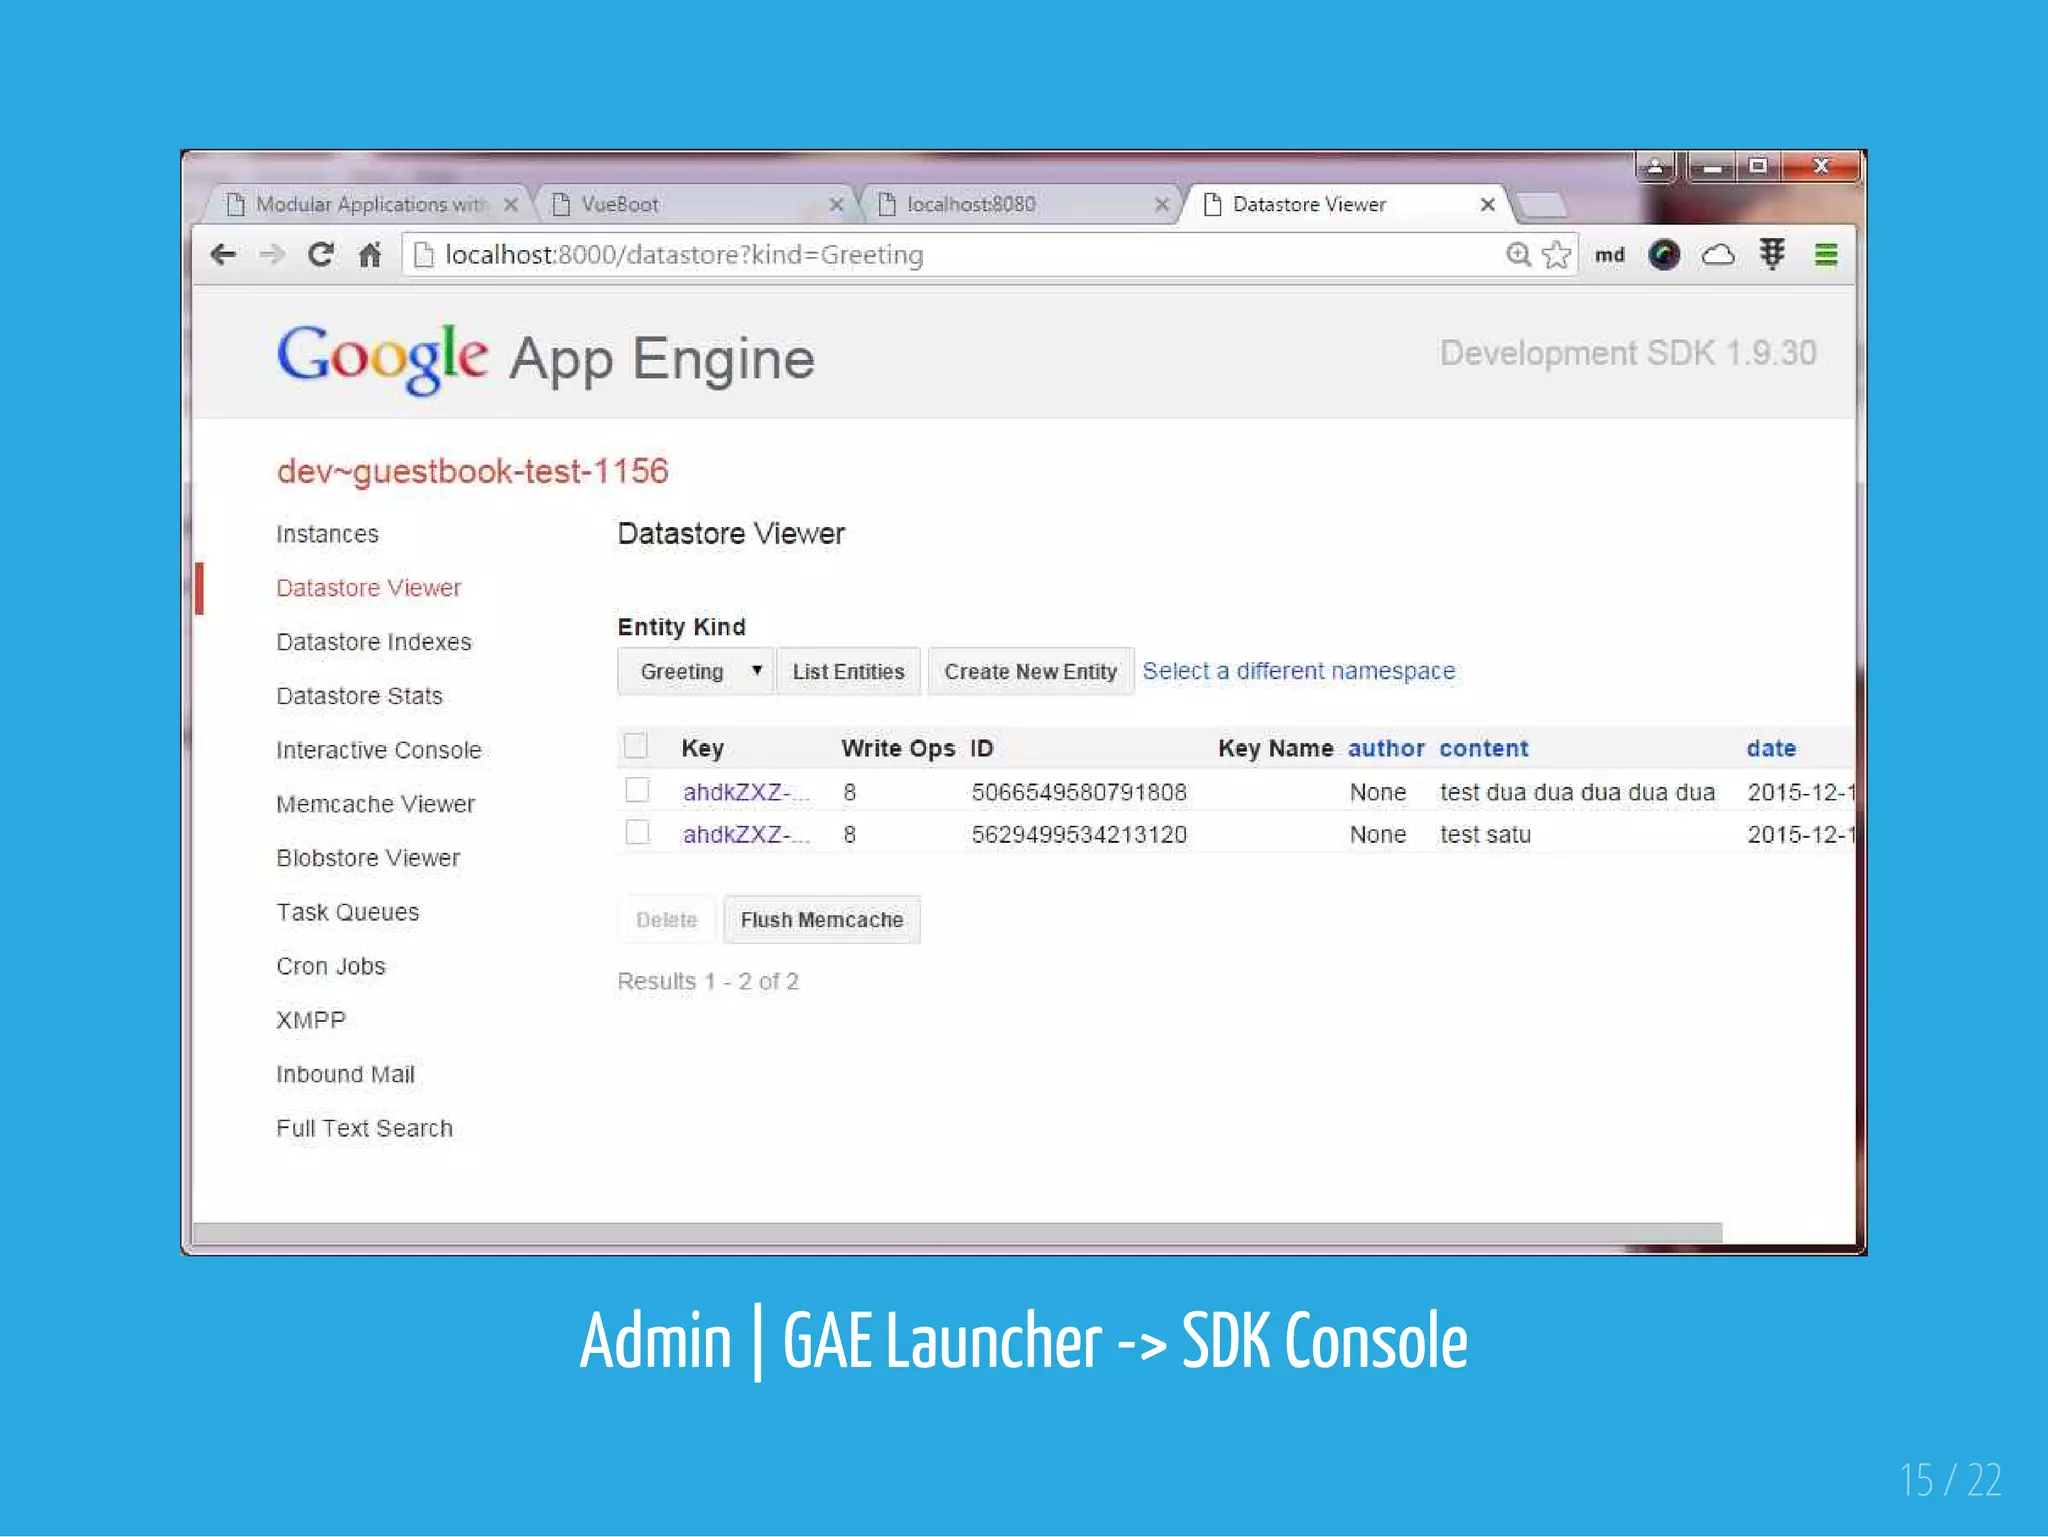The image size is (2048, 1537).
Task: Click the zoom magnifier icon in address bar
Action: (1518, 255)
